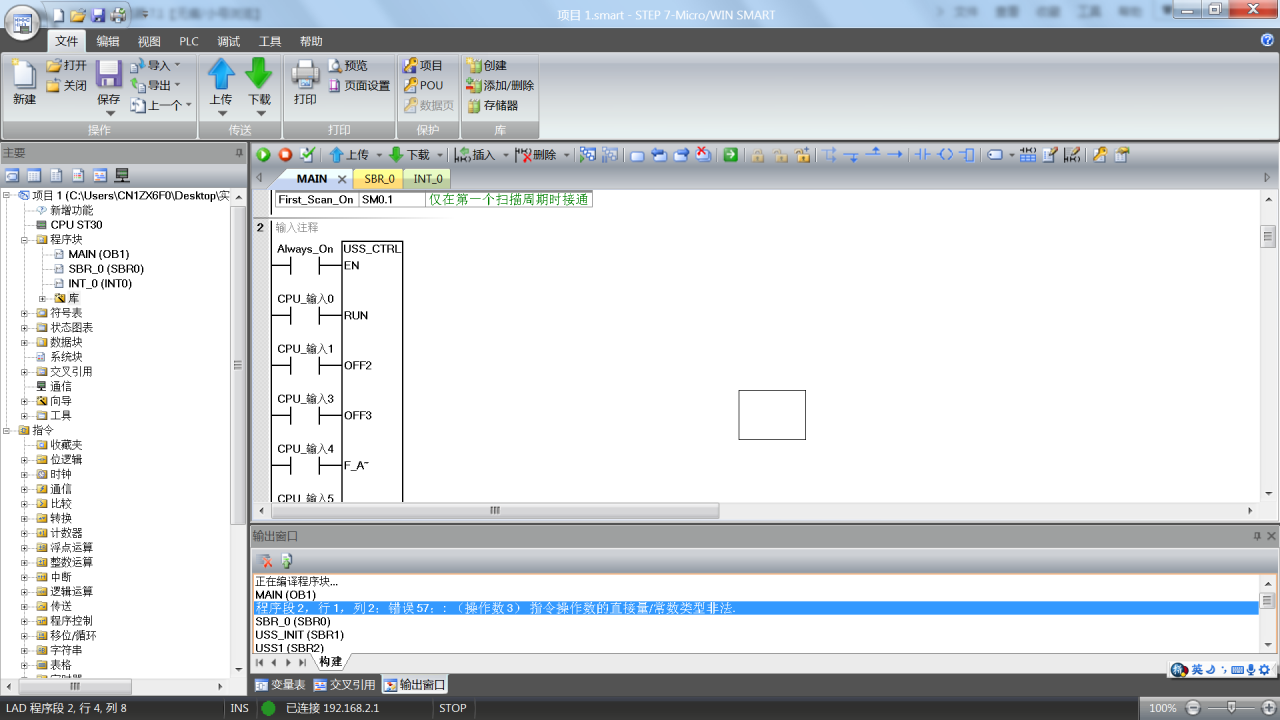Click the Compile checkmark toolbar icon
The image size is (1280, 720).
(307, 155)
